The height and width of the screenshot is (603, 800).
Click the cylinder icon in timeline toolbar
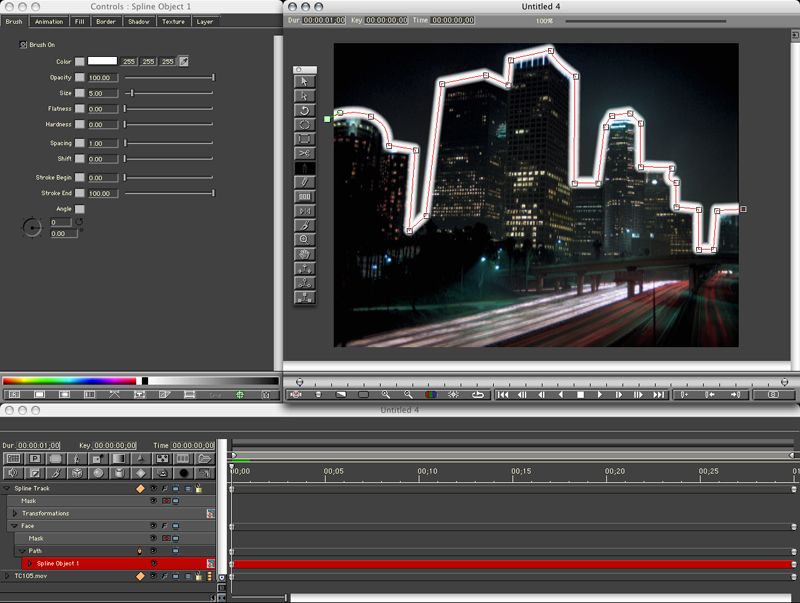click(119, 473)
